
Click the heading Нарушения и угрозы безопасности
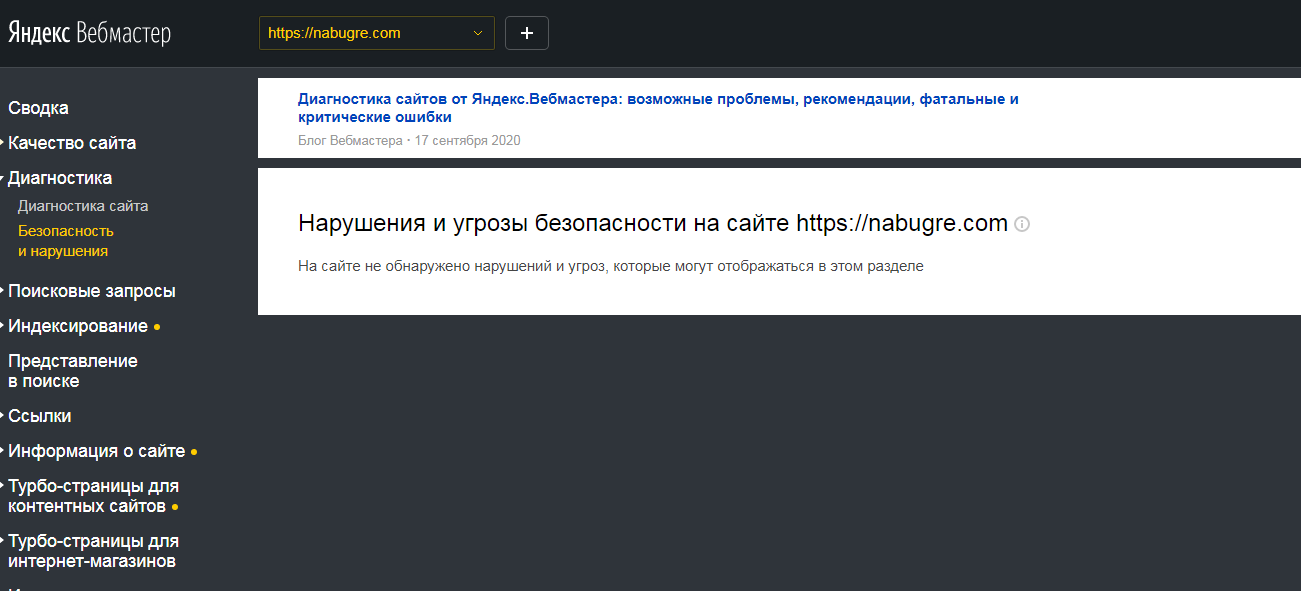(x=653, y=223)
